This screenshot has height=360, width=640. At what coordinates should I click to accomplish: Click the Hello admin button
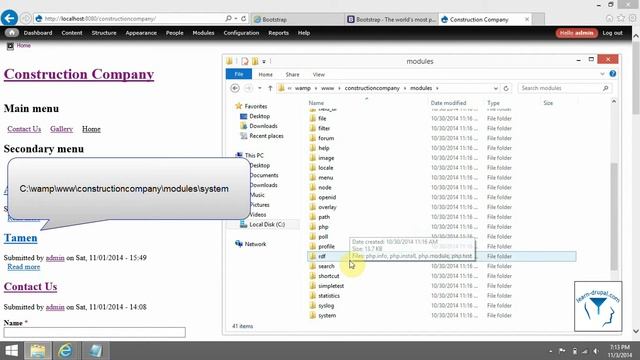[576, 33]
